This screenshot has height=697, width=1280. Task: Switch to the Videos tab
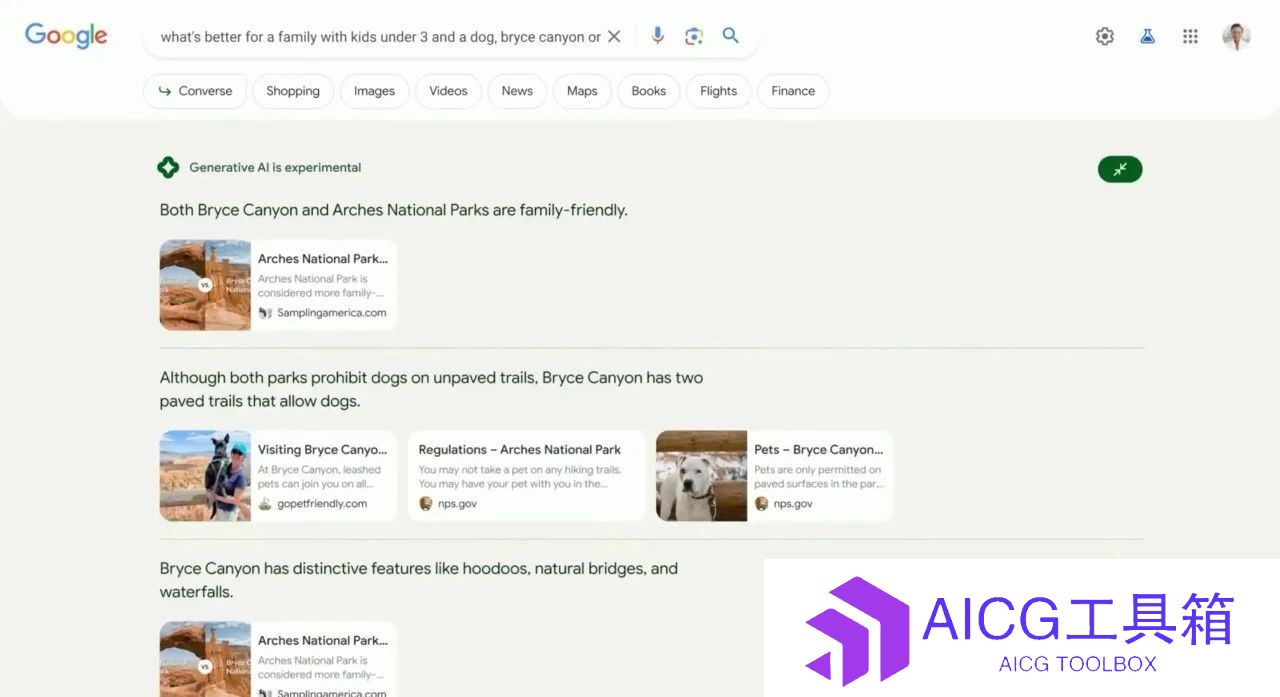point(448,91)
